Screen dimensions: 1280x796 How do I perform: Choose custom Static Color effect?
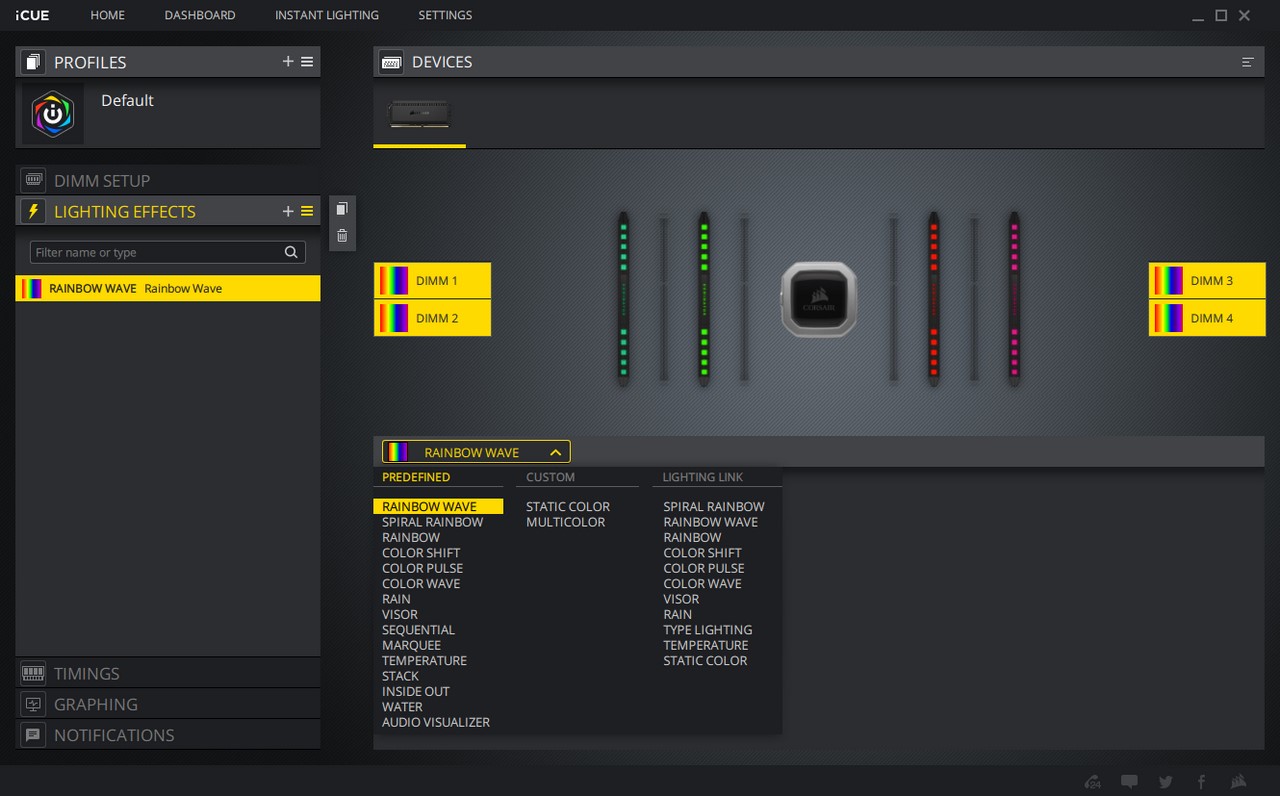coord(568,507)
